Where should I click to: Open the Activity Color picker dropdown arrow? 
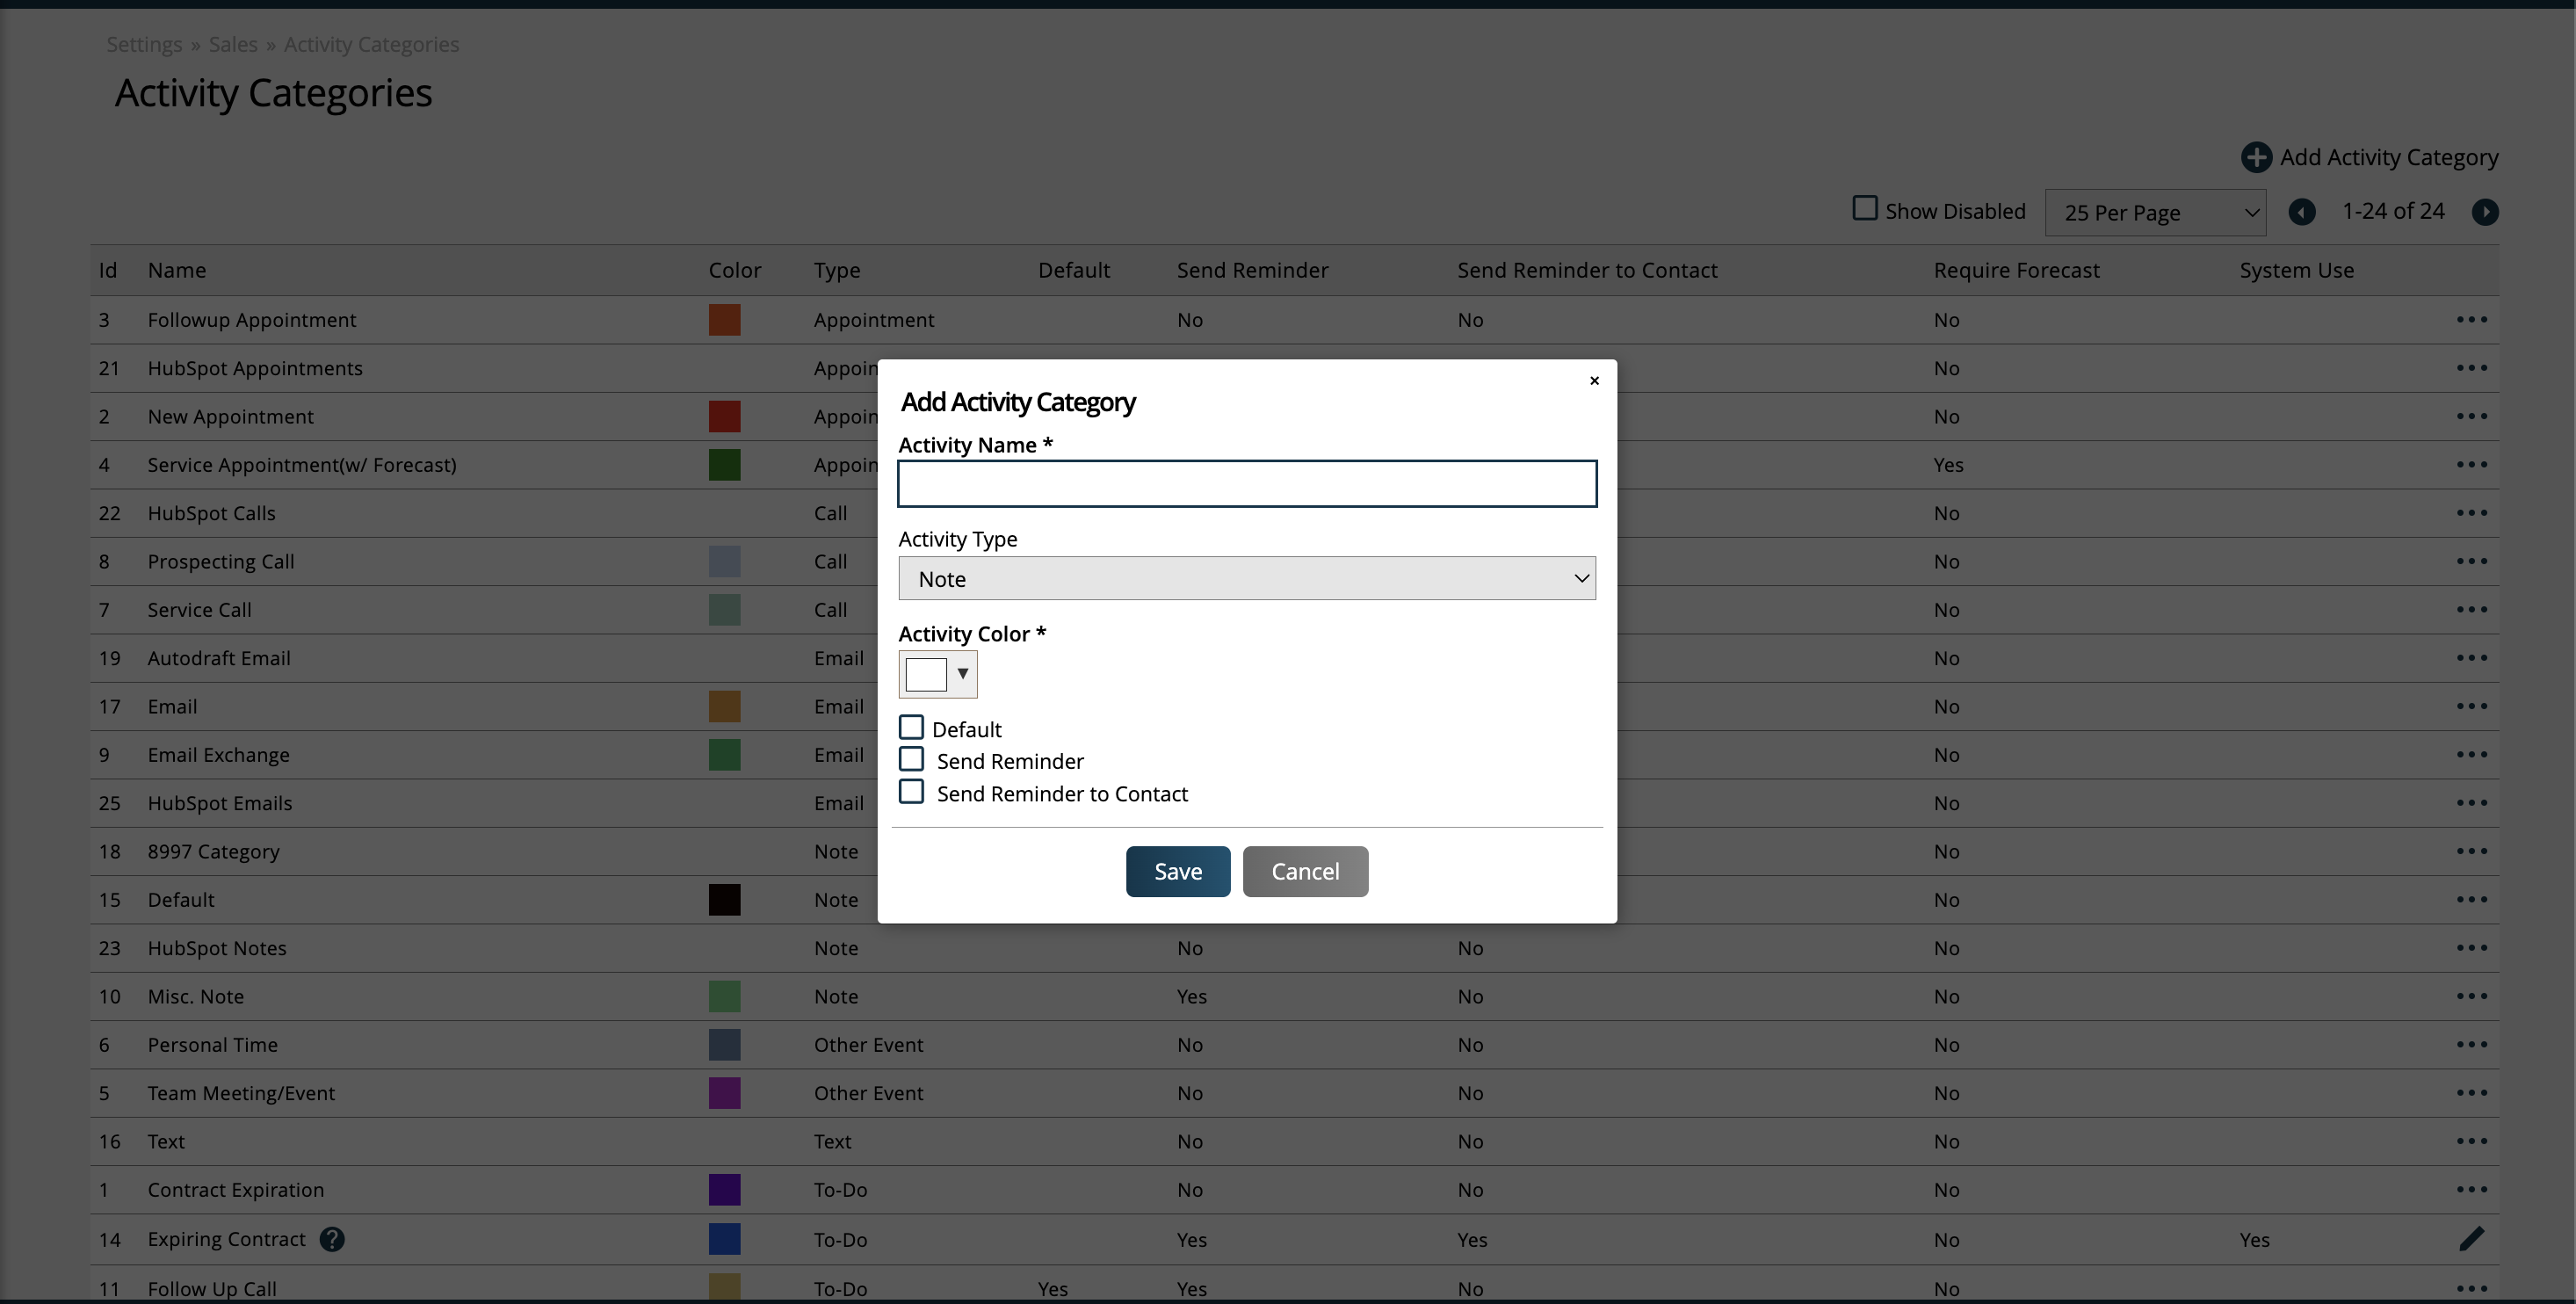tap(962, 674)
